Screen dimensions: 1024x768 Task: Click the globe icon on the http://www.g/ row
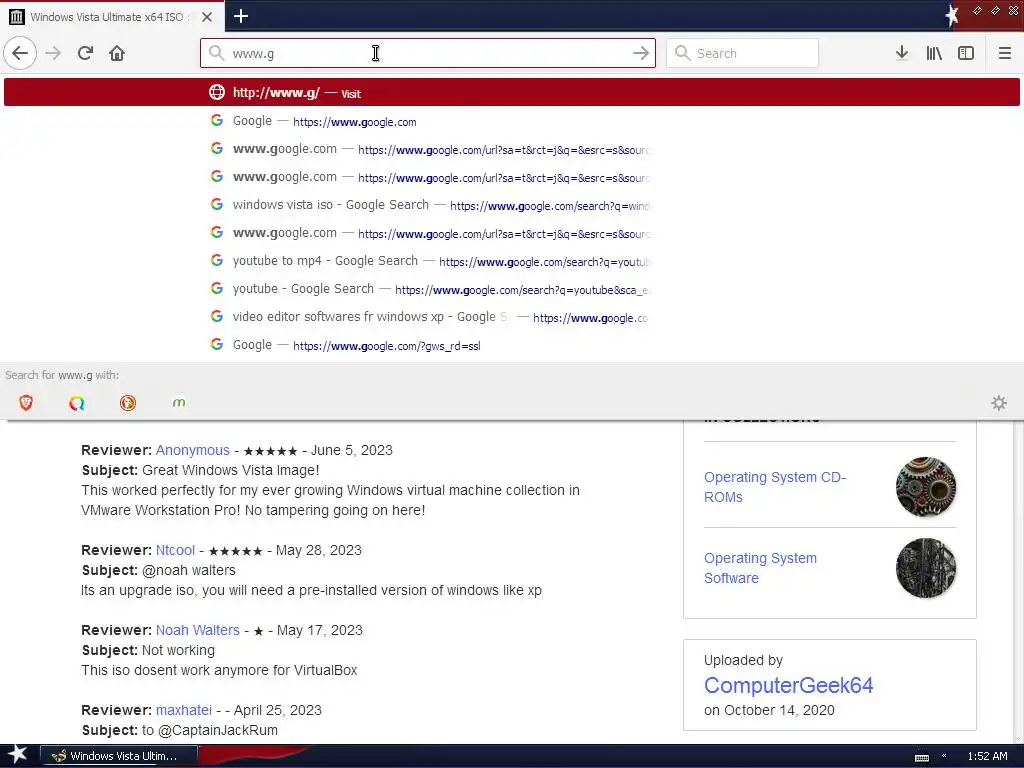click(217, 93)
